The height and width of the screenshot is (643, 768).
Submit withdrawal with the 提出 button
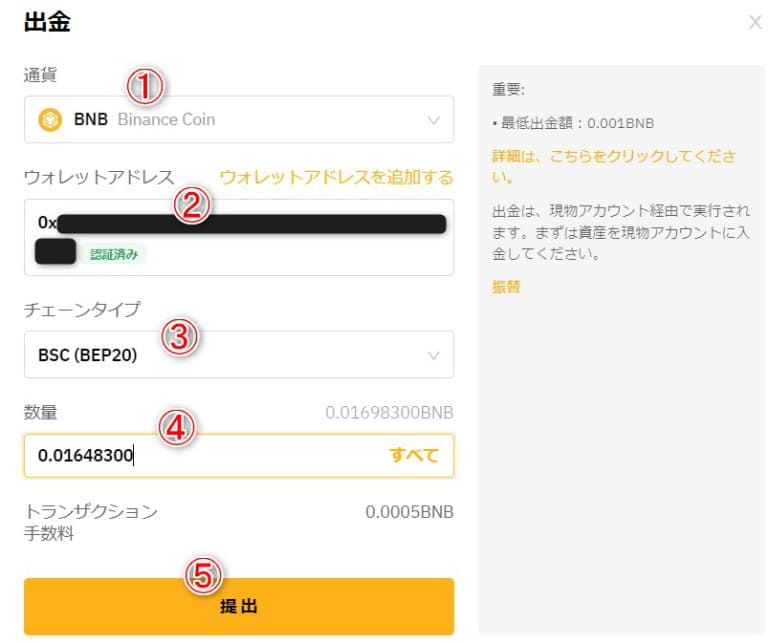239,606
